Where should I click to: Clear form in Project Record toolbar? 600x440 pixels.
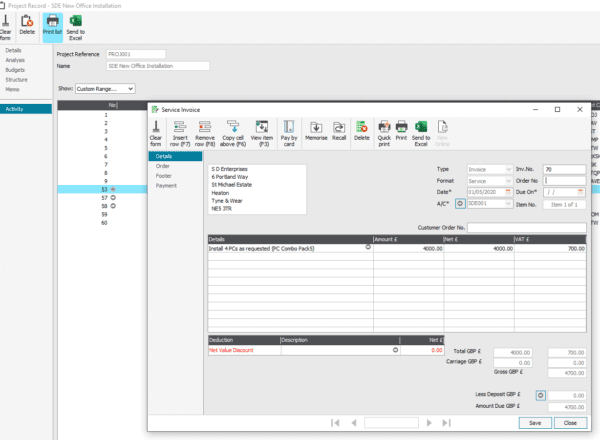[x=5, y=28]
